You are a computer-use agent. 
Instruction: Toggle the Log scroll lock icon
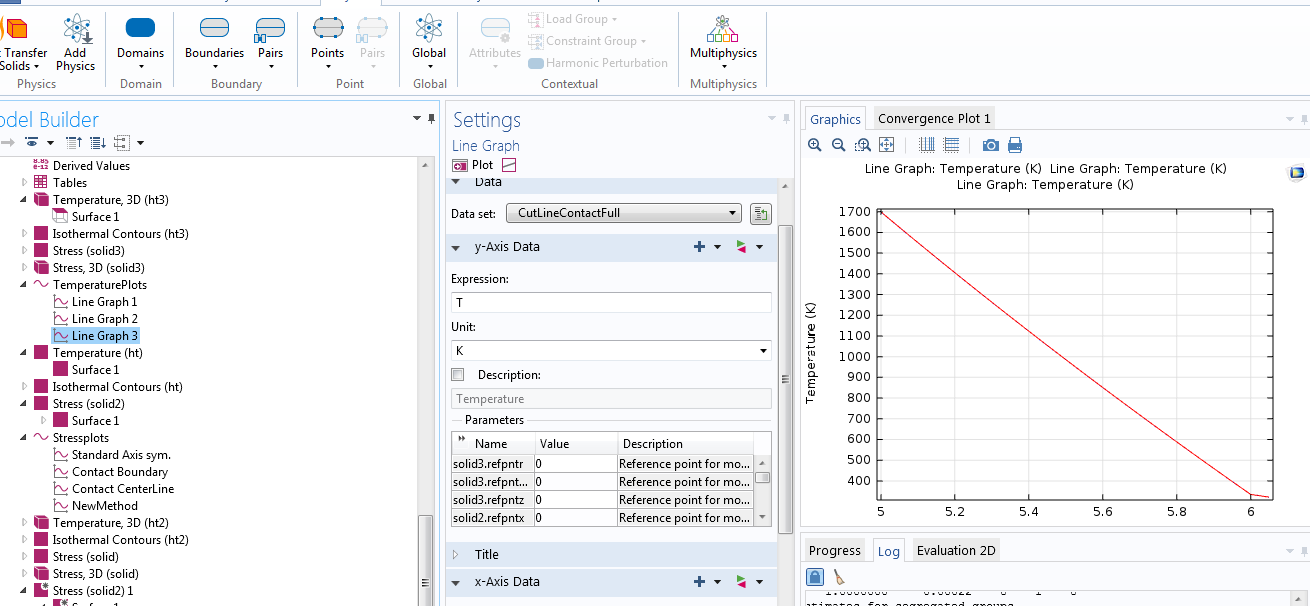click(x=815, y=577)
